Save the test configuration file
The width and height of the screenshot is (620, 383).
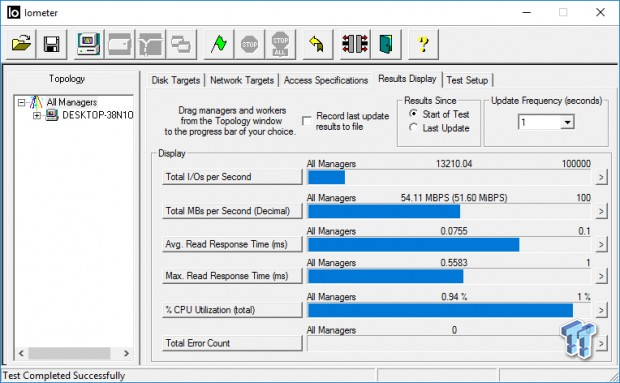52,44
